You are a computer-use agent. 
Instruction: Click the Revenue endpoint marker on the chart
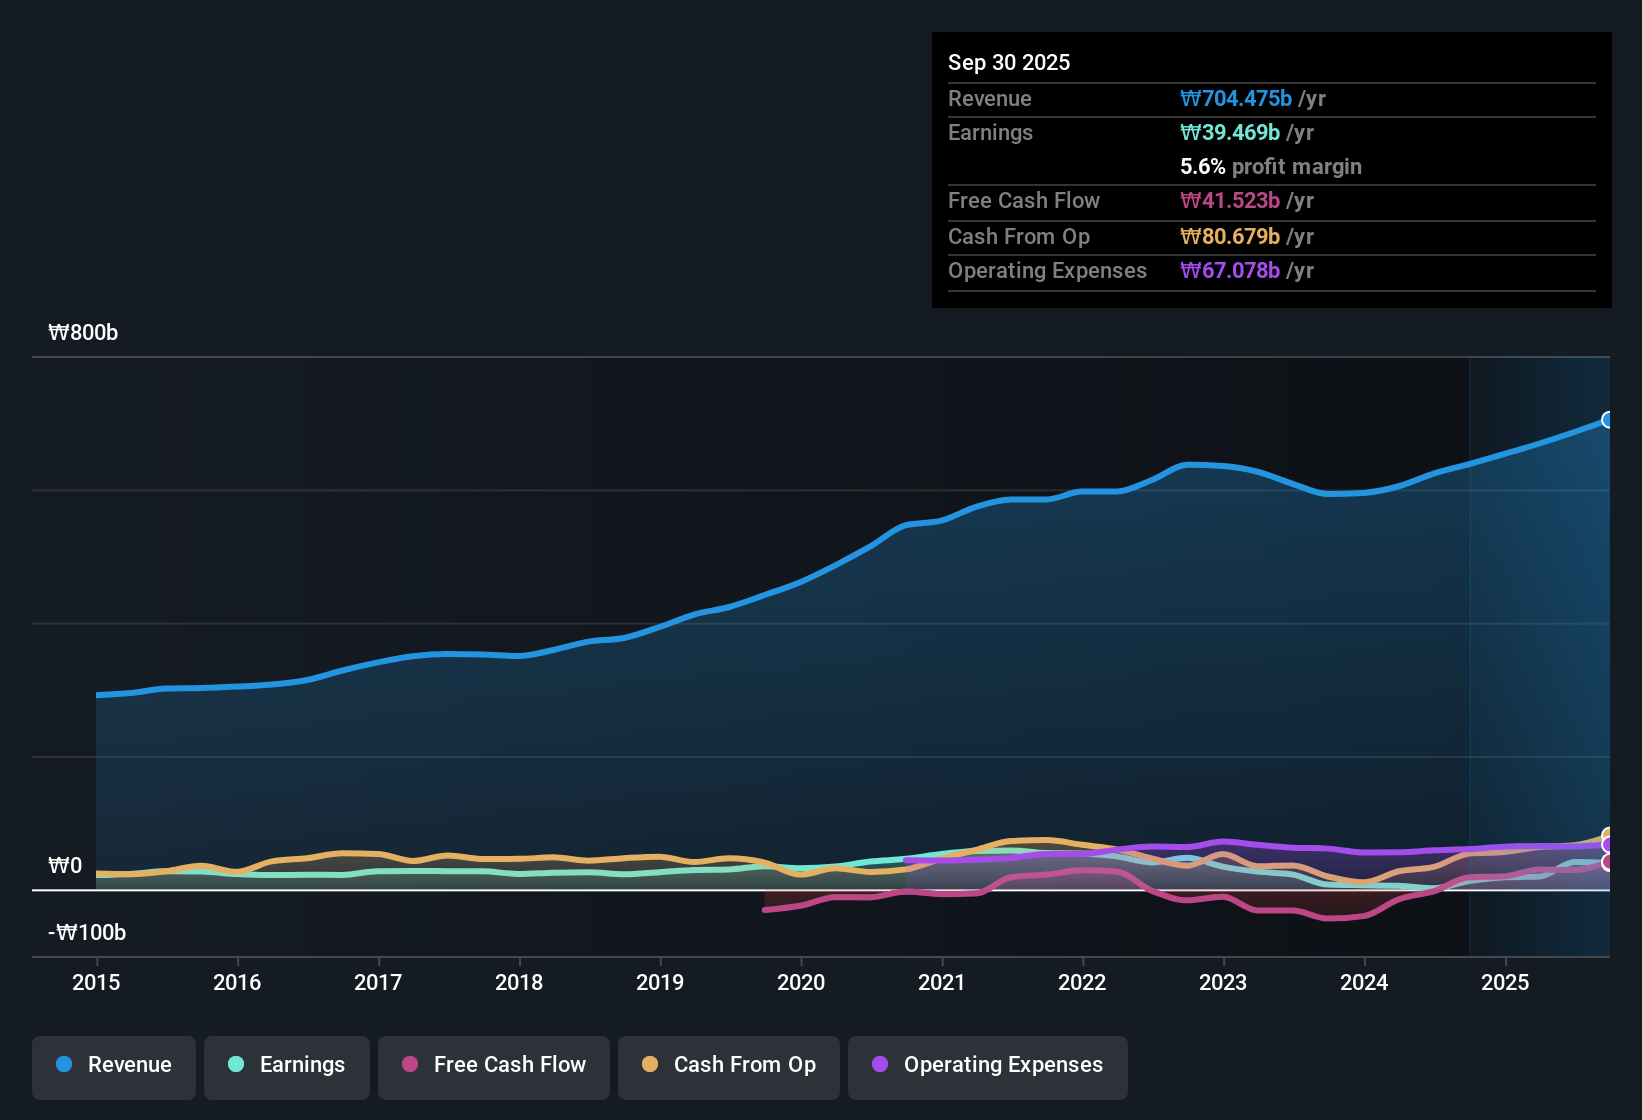point(1608,420)
